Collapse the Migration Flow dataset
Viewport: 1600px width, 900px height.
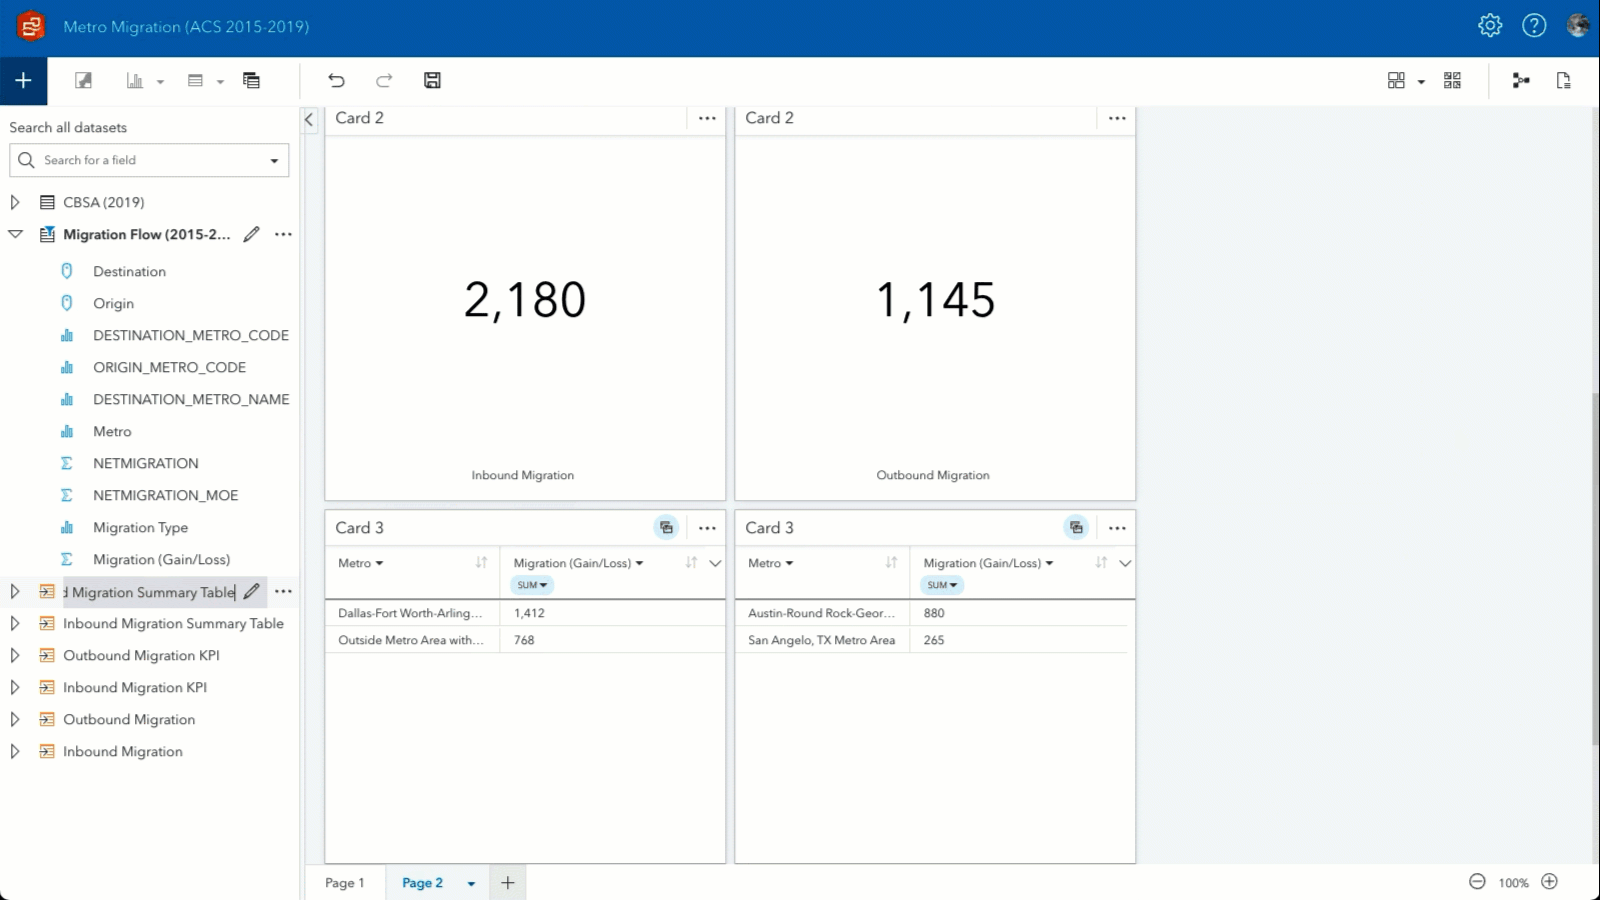[15, 234]
